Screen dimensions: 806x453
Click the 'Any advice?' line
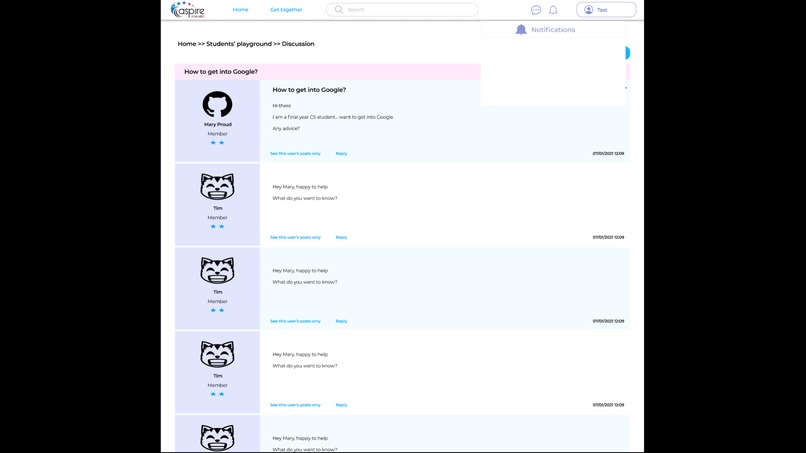click(286, 129)
